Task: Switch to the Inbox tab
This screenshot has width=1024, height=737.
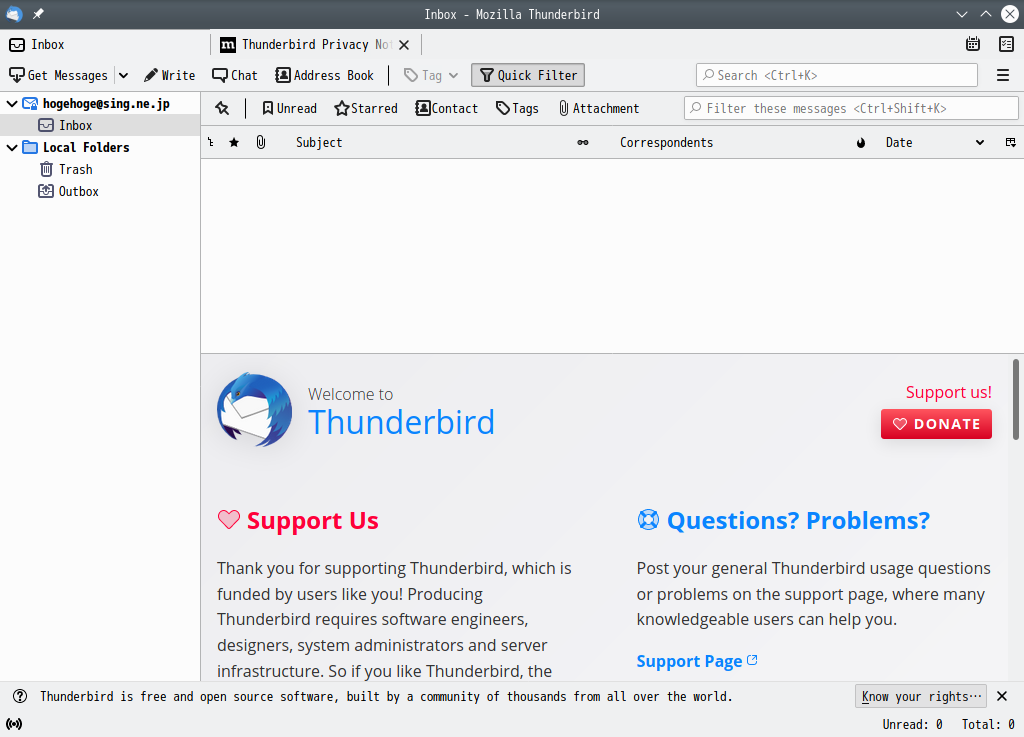Action: pos(104,44)
